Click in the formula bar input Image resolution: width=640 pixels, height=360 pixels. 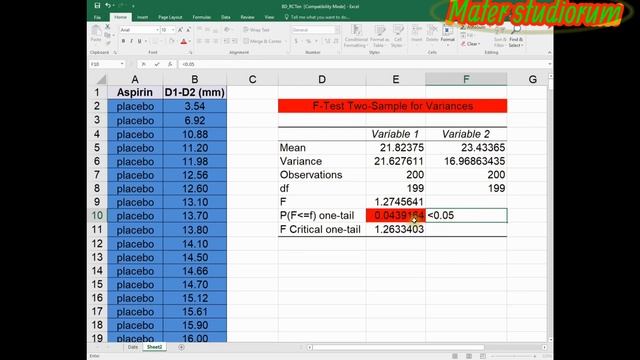pos(363,64)
